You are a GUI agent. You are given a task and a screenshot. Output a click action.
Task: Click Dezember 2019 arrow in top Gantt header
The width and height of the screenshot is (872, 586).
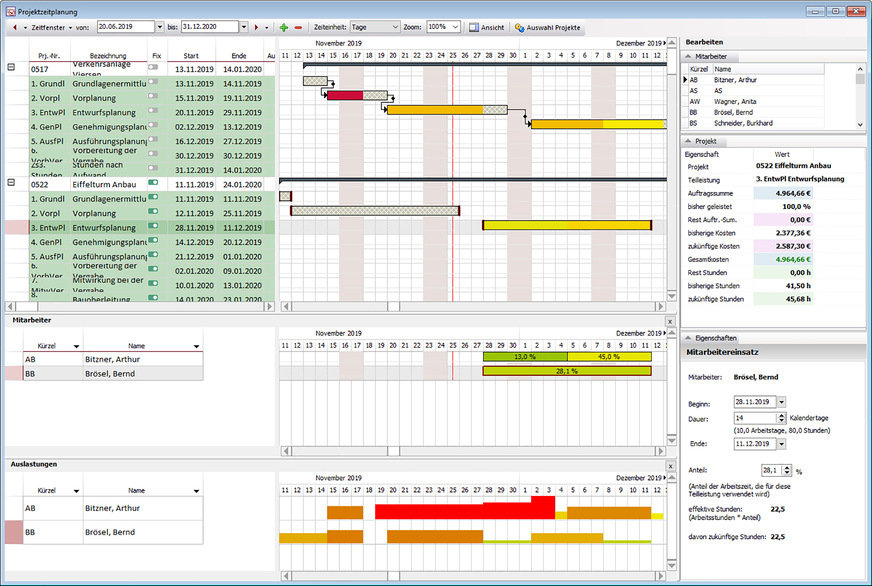click(664, 43)
